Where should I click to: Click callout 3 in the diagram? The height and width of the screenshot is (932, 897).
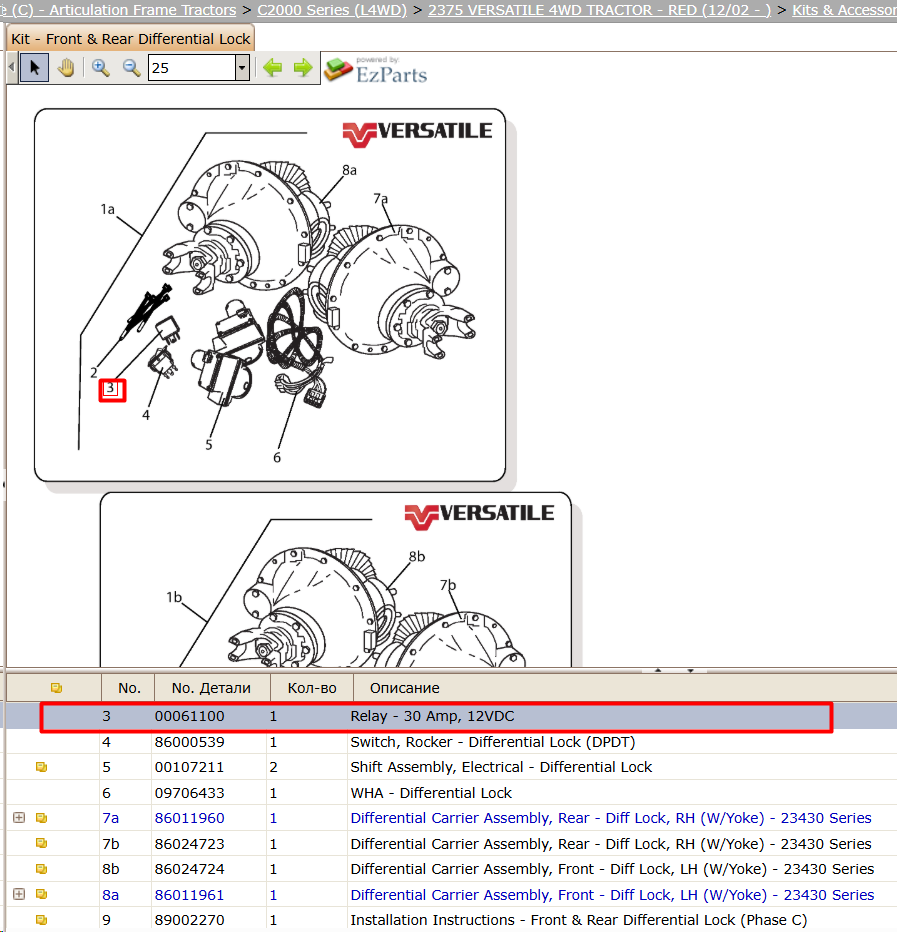tap(111, 389)
